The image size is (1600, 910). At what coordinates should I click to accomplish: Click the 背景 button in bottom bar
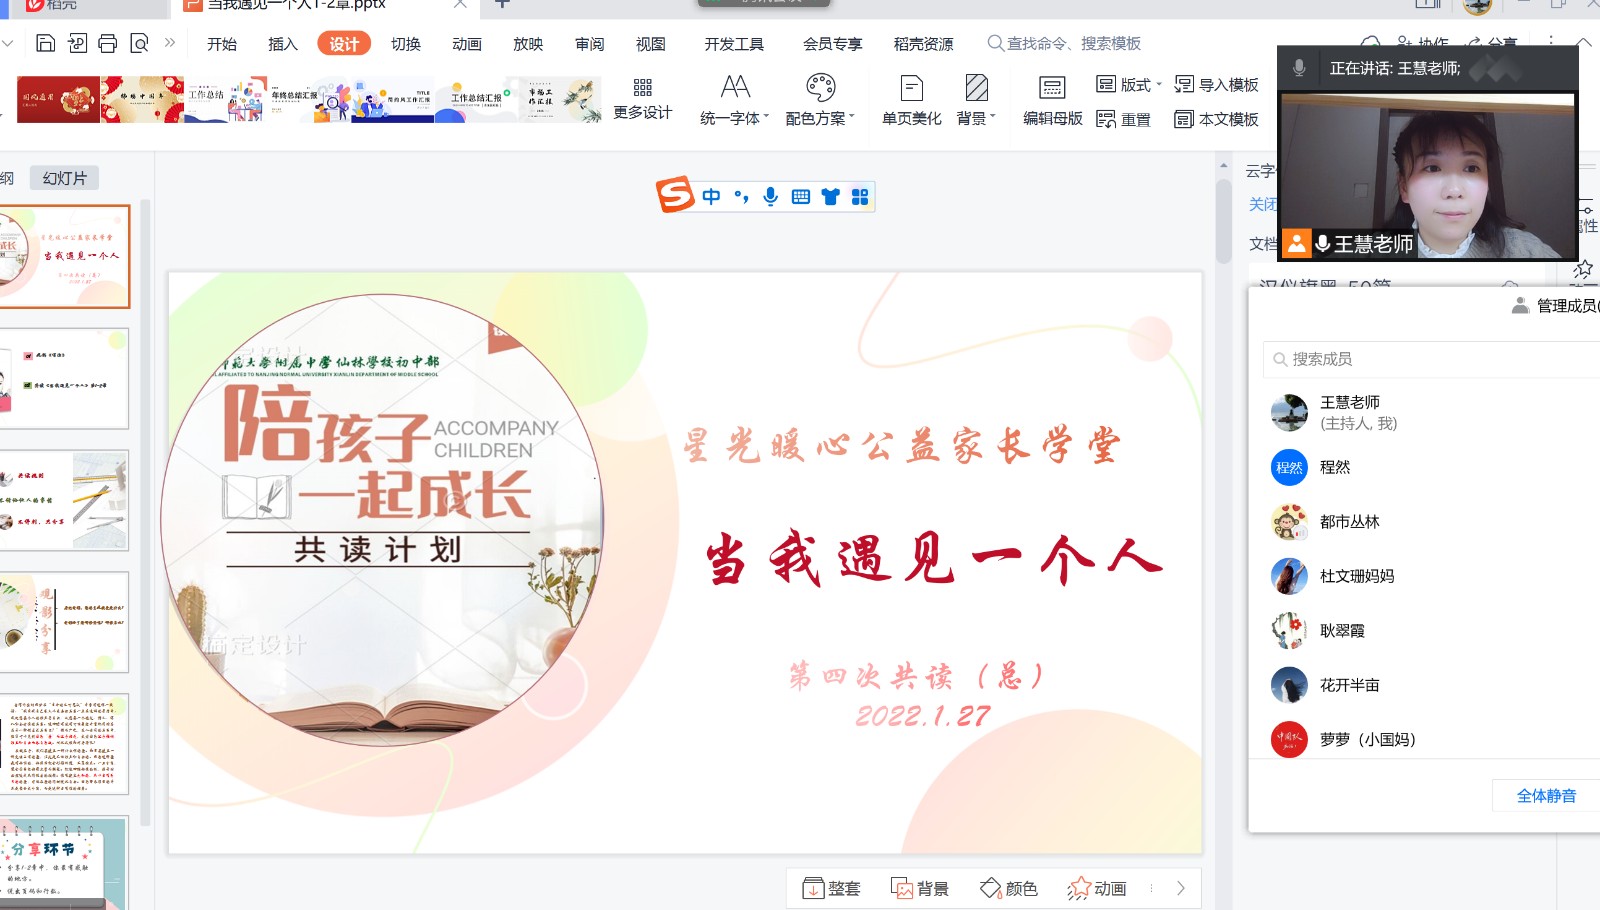(x=920, y=888)
